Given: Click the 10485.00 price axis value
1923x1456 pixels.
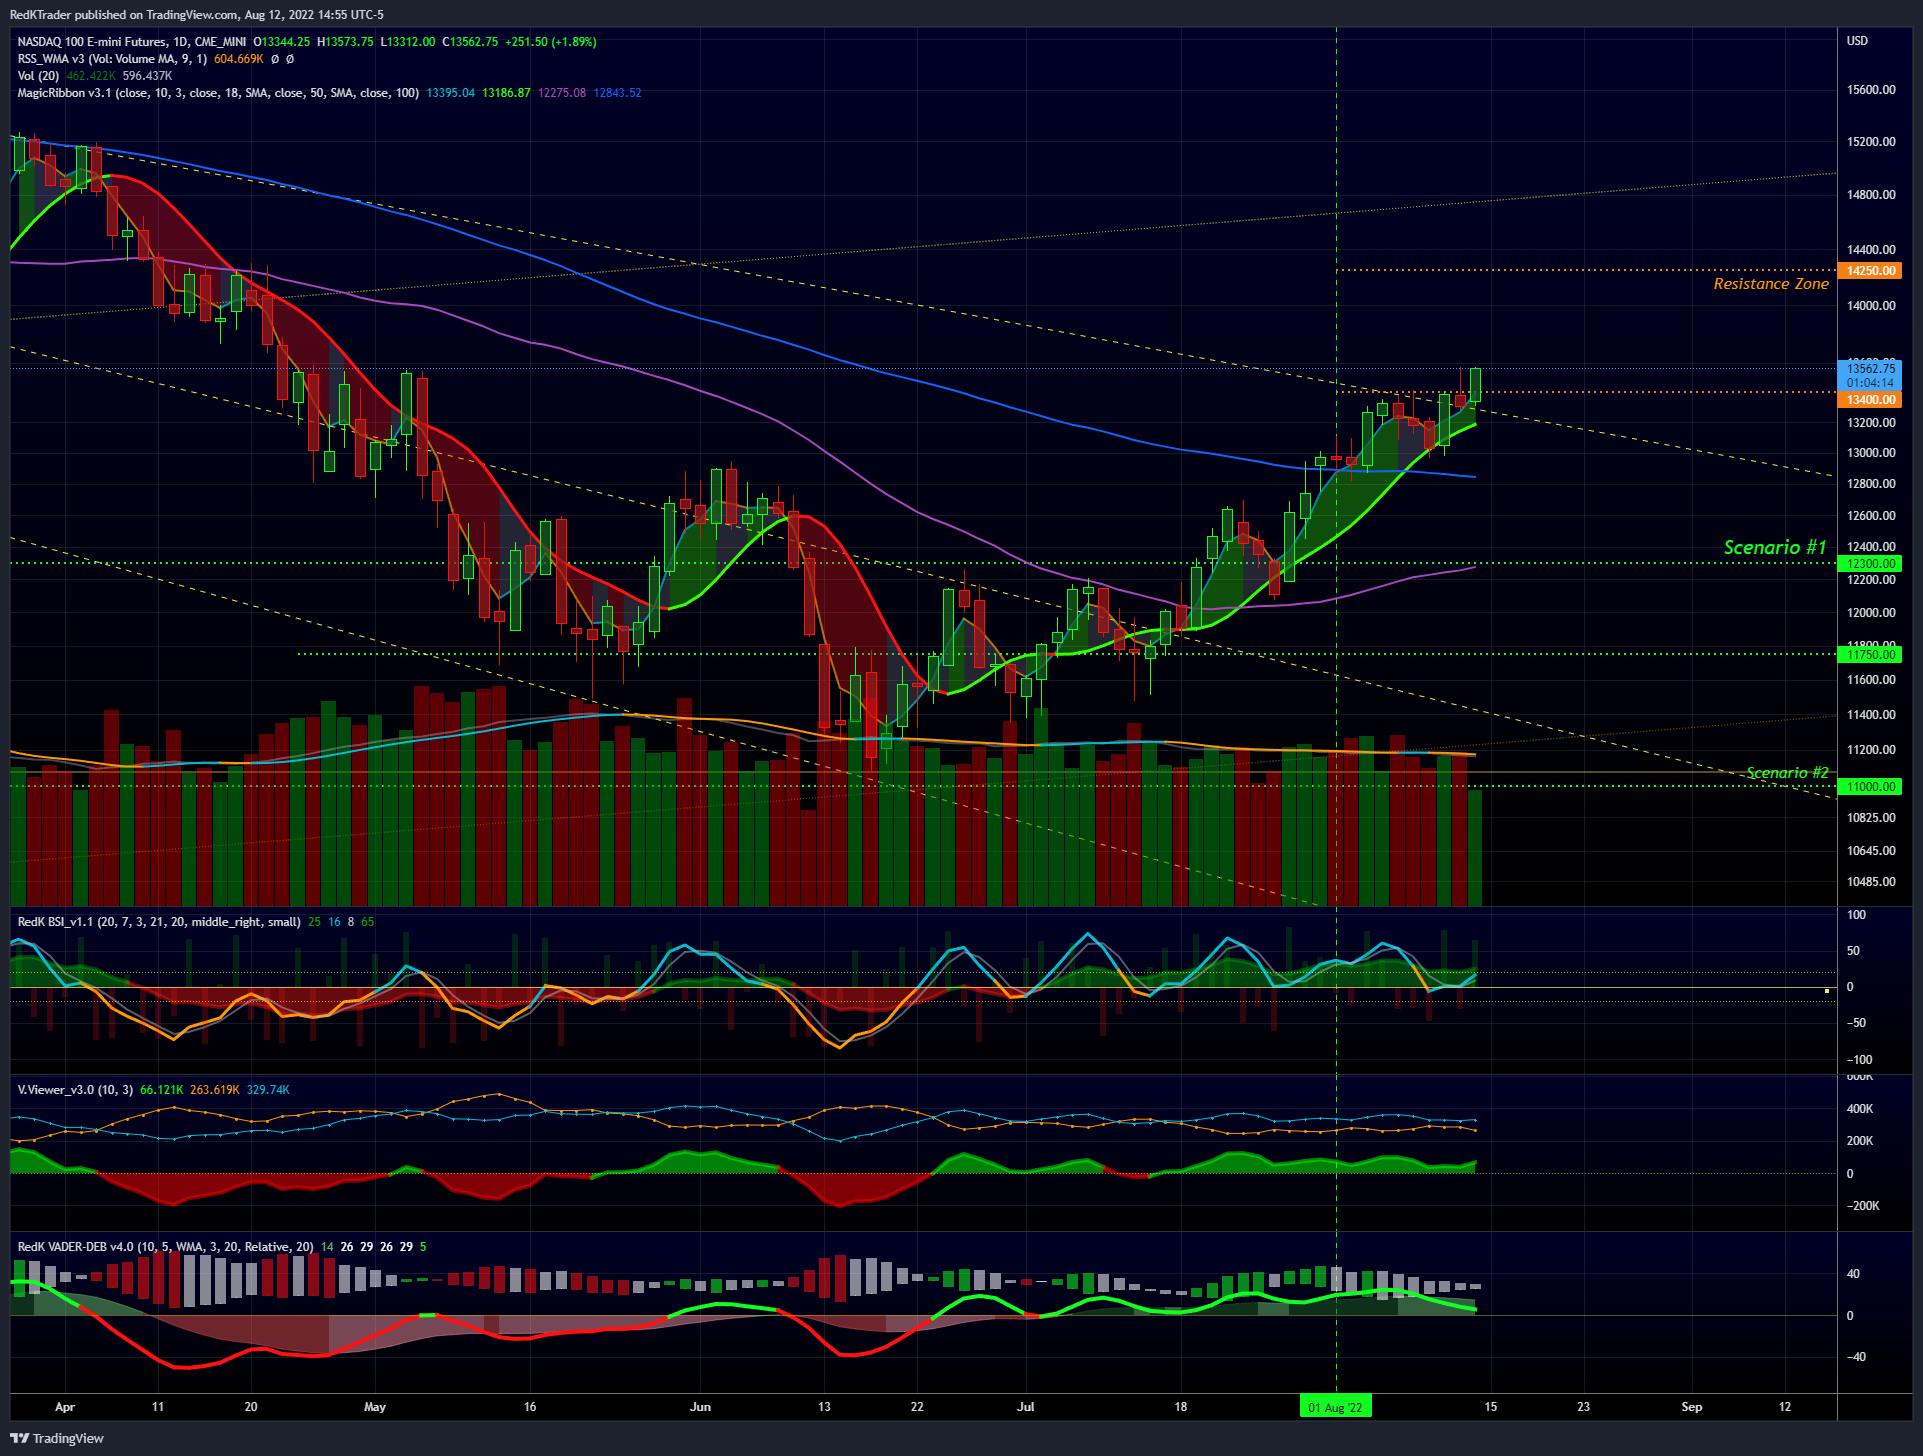Looking at the screenshot, I should (1871, 882).
